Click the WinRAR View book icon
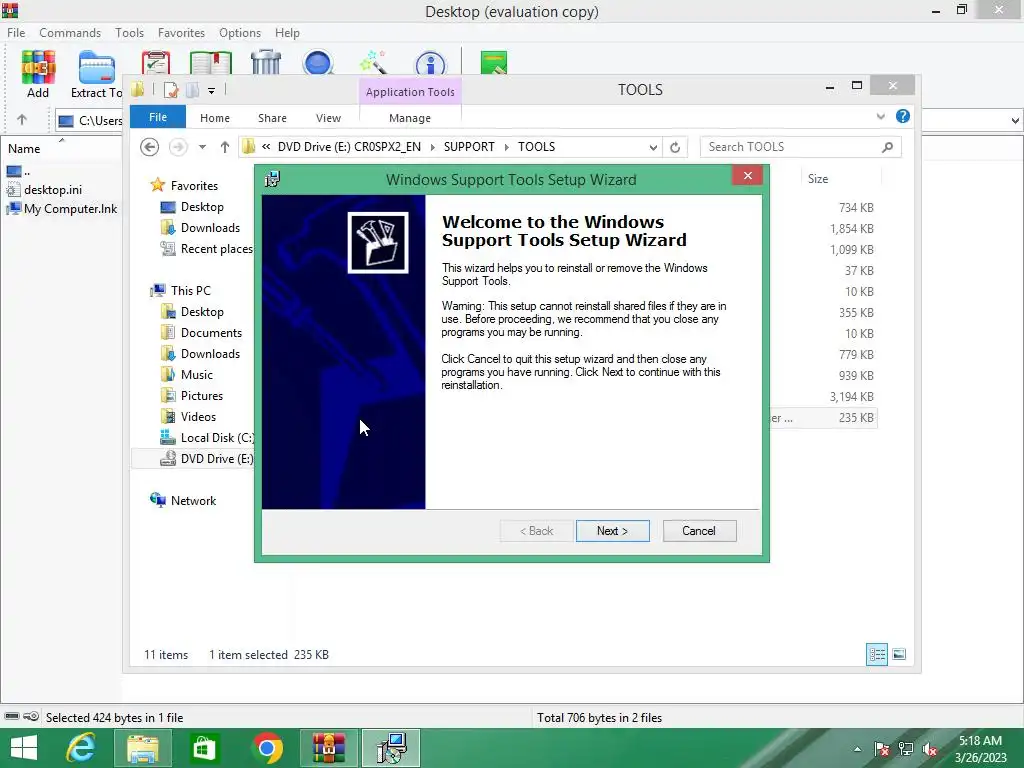 (211, 63)
